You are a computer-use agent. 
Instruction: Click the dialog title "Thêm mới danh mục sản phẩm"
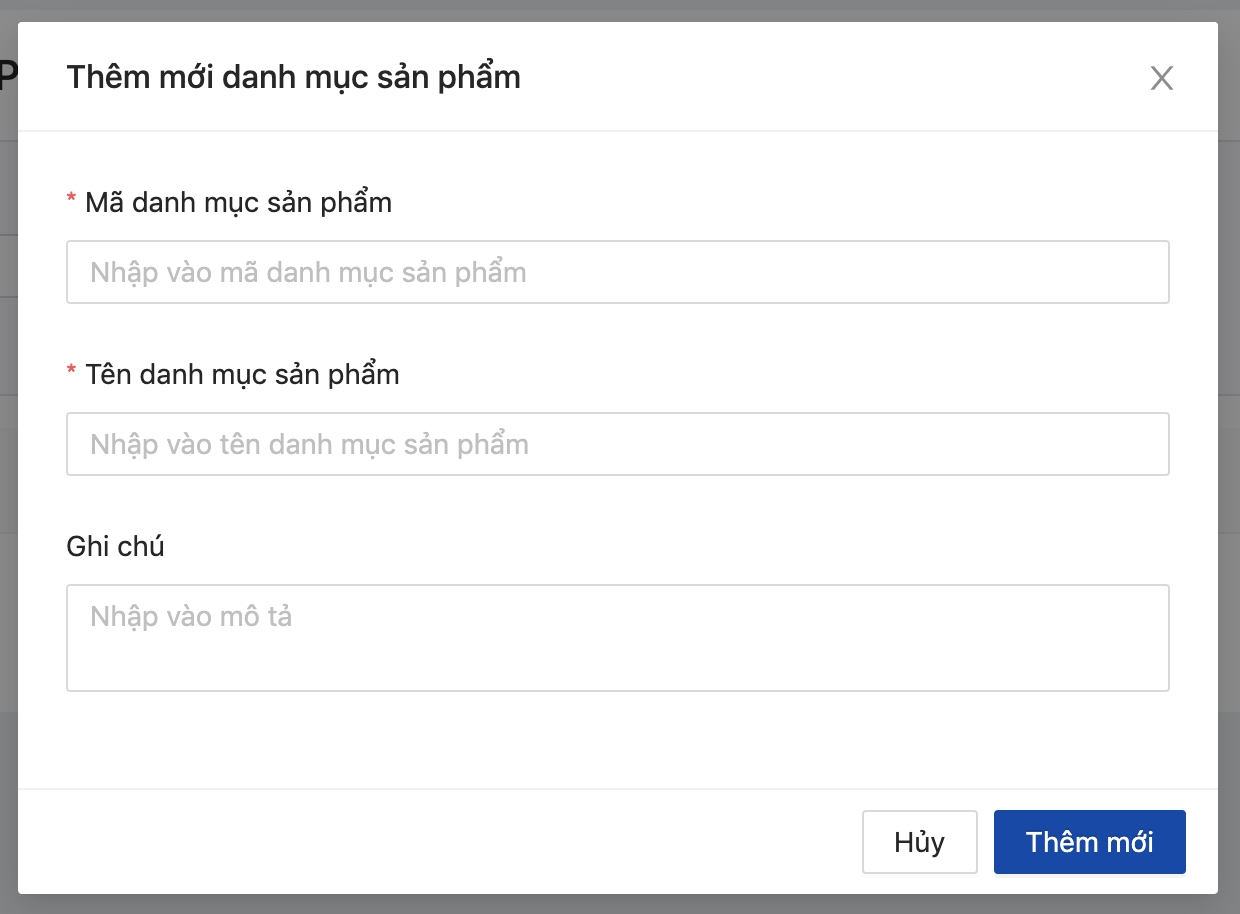[293, 77]
